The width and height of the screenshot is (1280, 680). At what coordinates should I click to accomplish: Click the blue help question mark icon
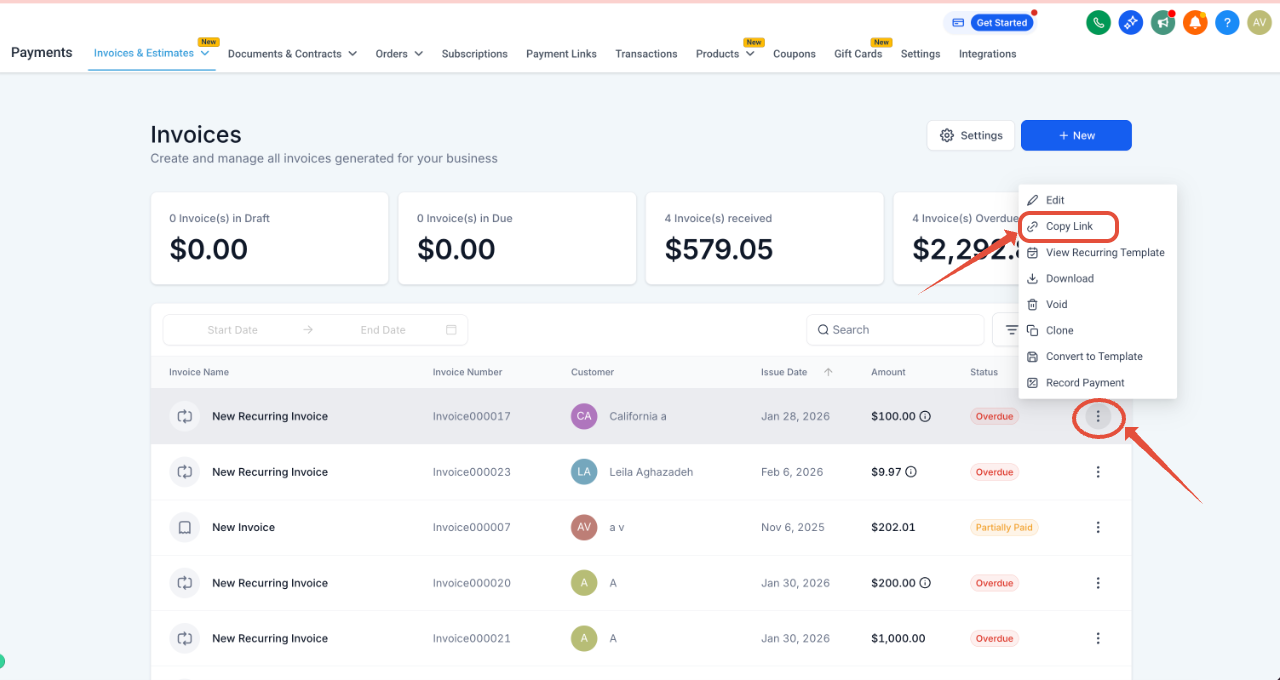point(1227,22)
